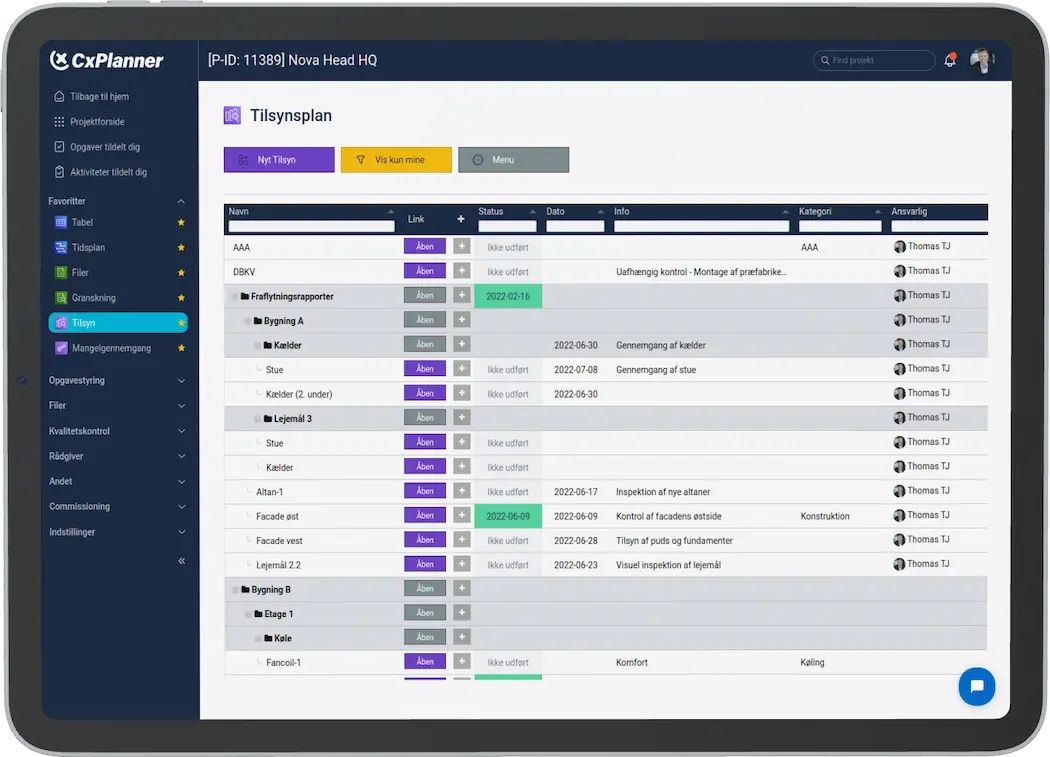Open the Menu button

(513, 160)
